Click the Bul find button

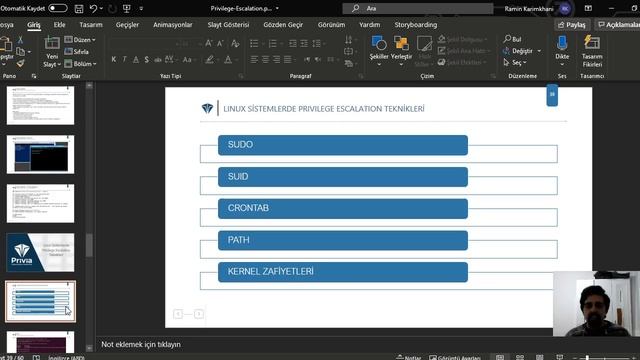tap(513, 39)
